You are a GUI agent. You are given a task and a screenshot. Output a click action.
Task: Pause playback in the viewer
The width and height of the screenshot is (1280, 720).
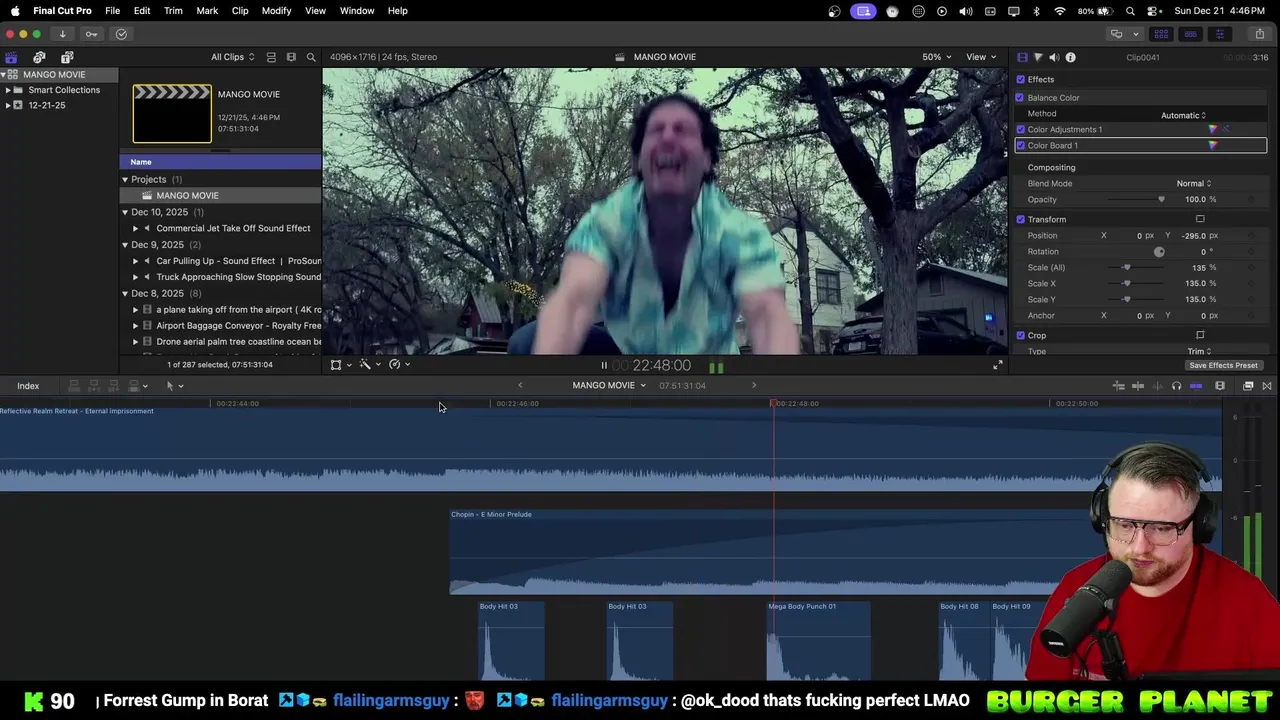click(x=604, y=366)
